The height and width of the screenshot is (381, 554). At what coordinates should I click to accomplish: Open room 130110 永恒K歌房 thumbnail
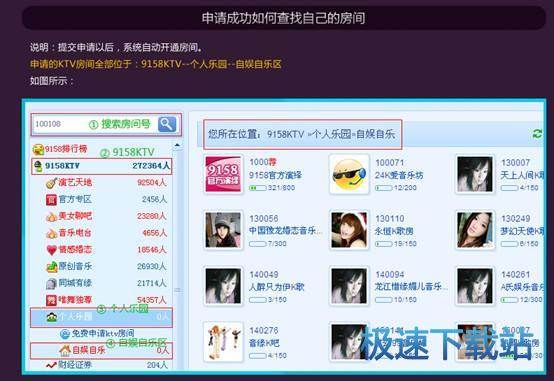tap(349, 230)
